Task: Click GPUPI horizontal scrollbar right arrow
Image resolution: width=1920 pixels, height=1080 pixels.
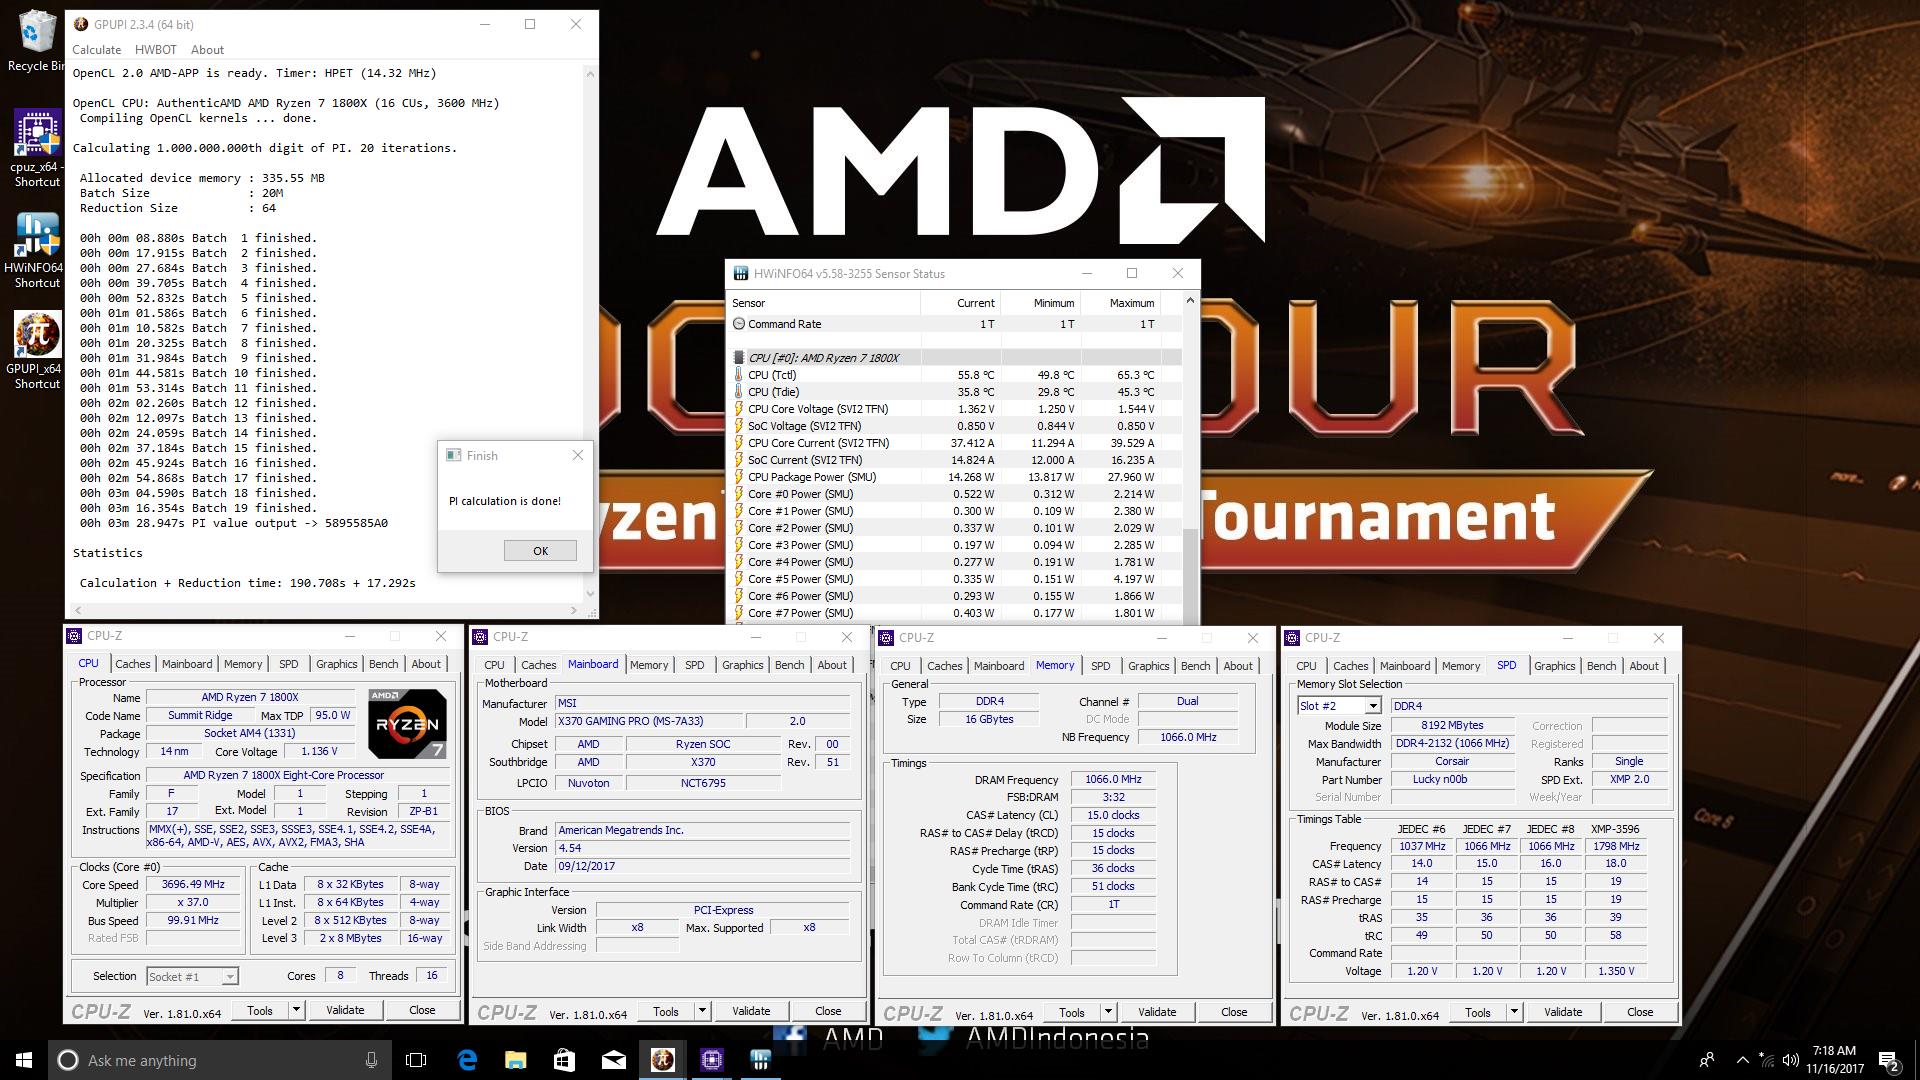Action: tap(574, 610)
